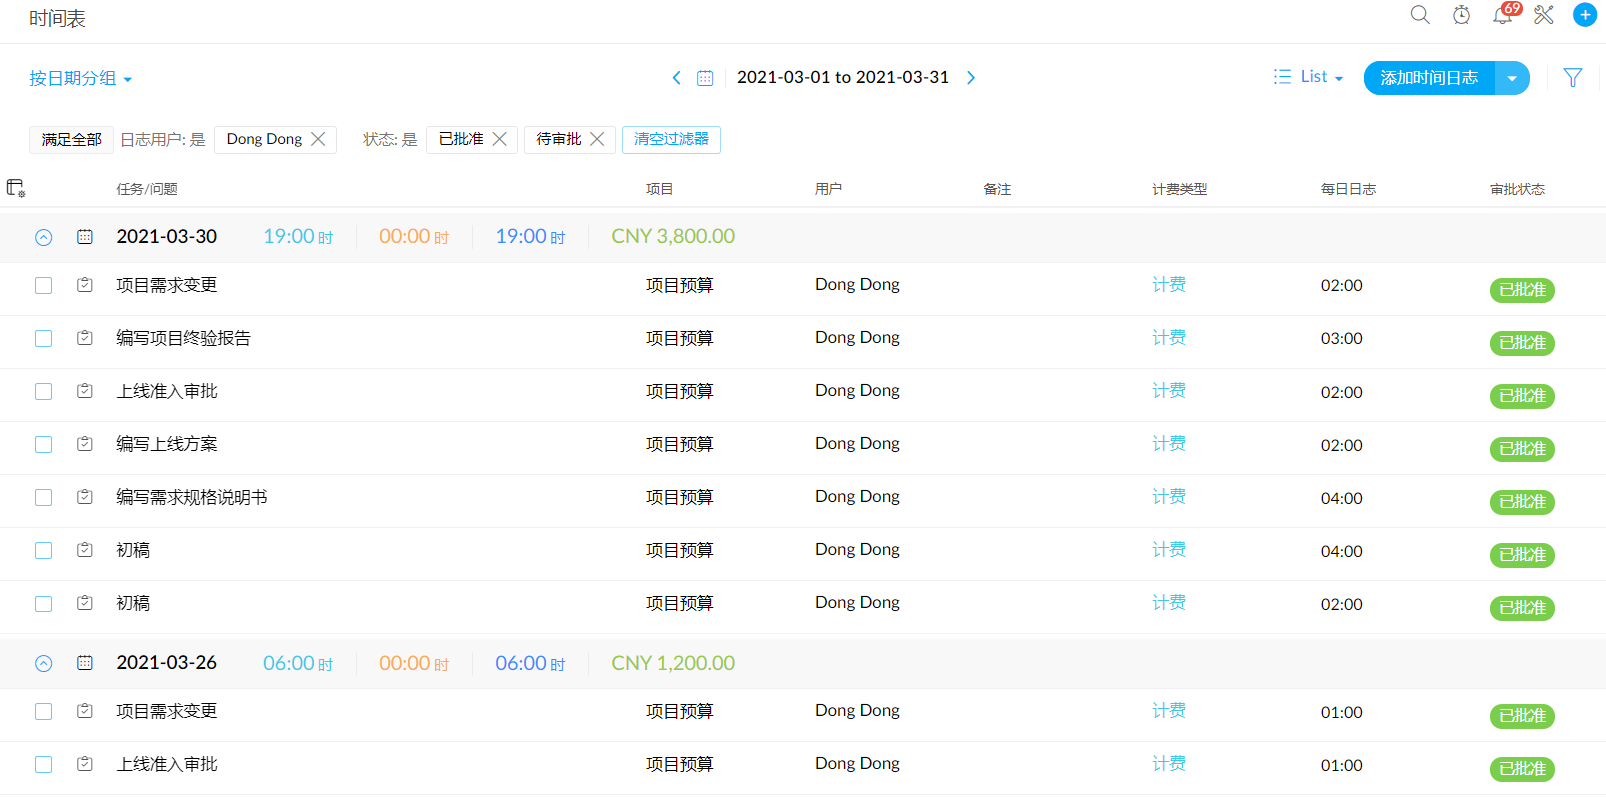Check the 编写项目终验报告 row checkbox
The height and width of the screenshot is (798, 1606).
(x=43, y=339)
